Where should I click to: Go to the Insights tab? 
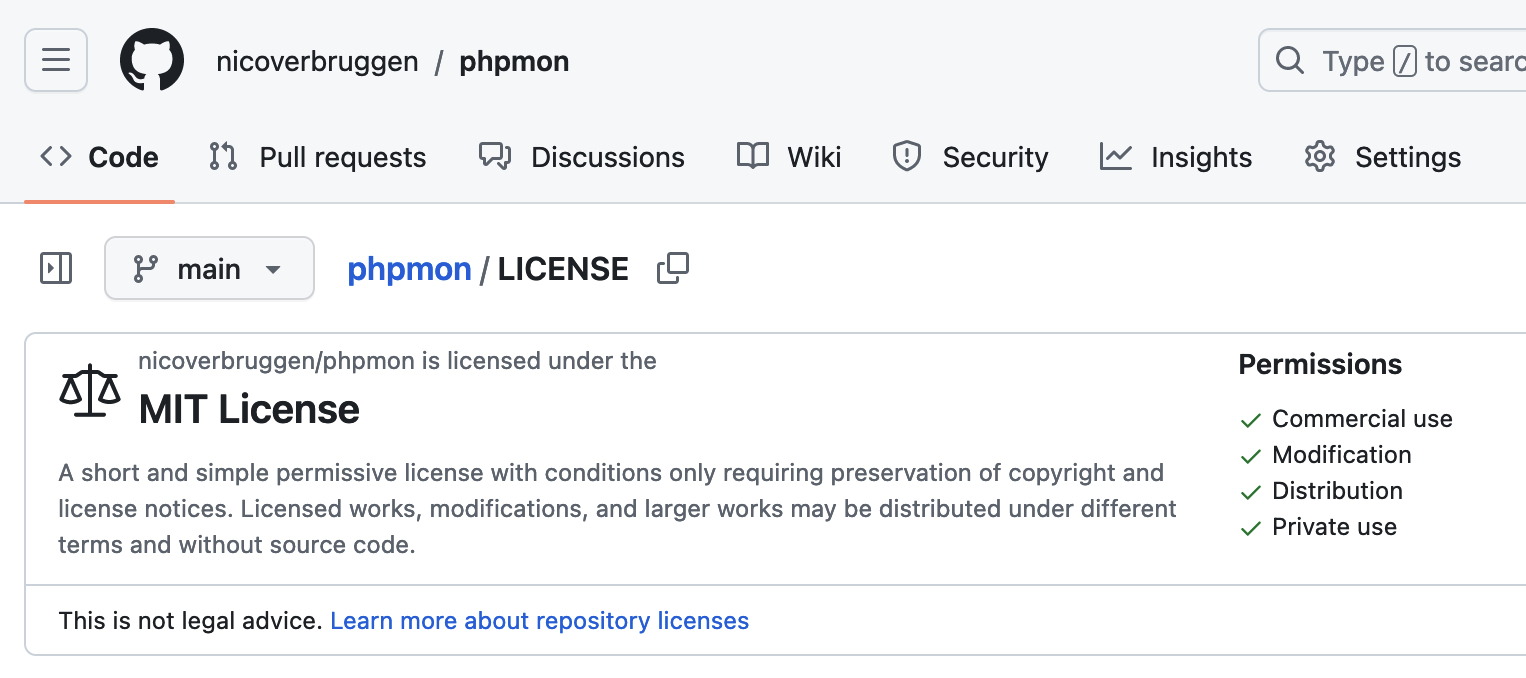(1176, 157)
